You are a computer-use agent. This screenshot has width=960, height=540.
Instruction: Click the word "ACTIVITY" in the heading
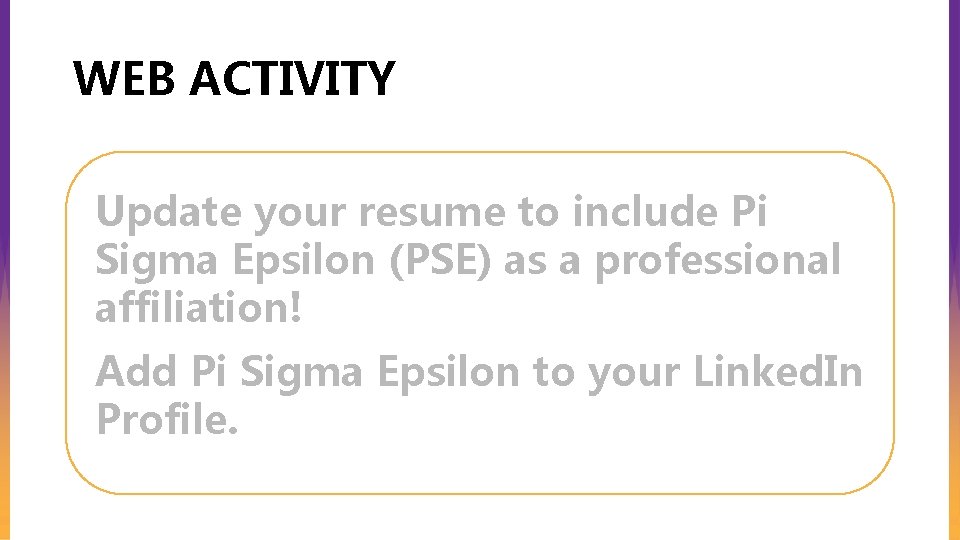point(292,78)
